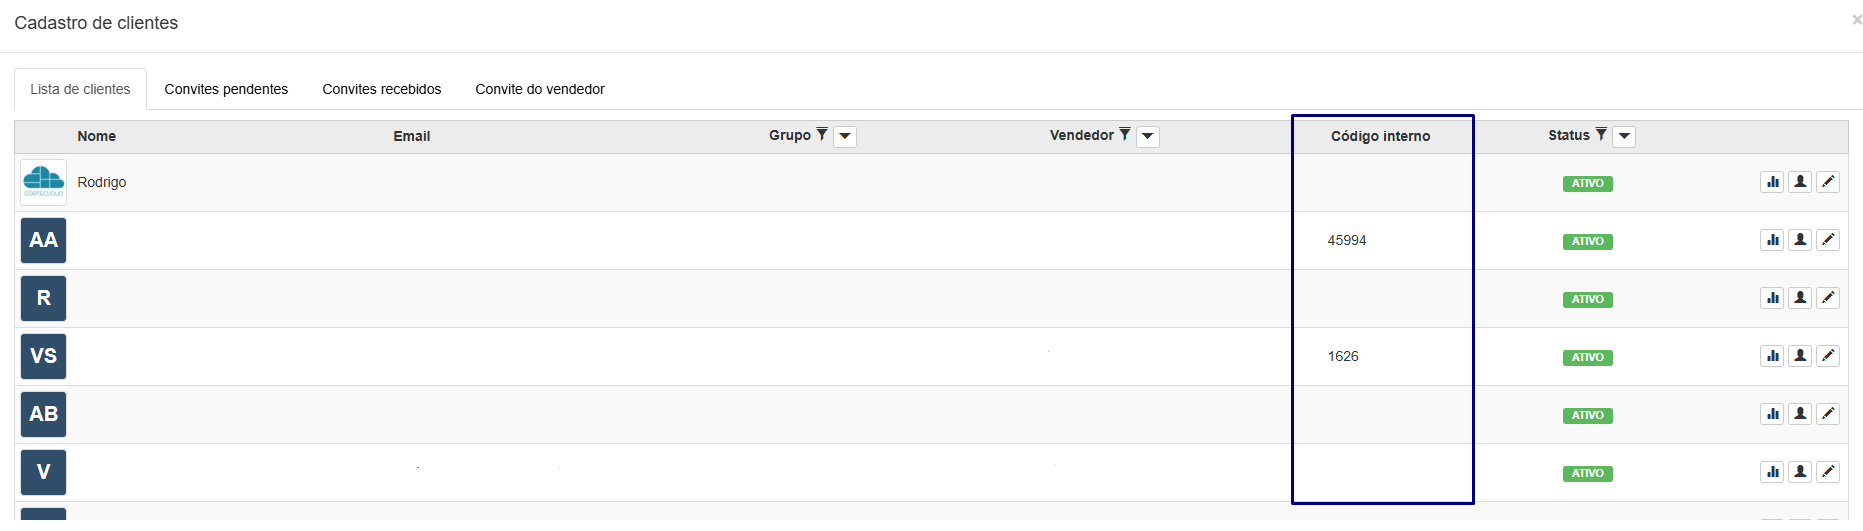Open the bar chart icon in Rodrigo's row

[1772, 182]
